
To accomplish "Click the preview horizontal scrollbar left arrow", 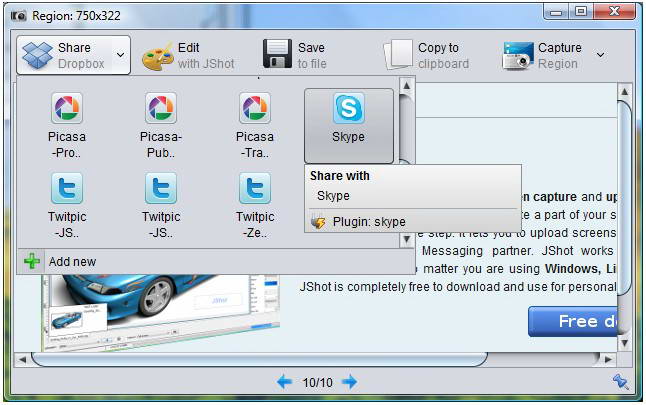I will pos(22,360).
